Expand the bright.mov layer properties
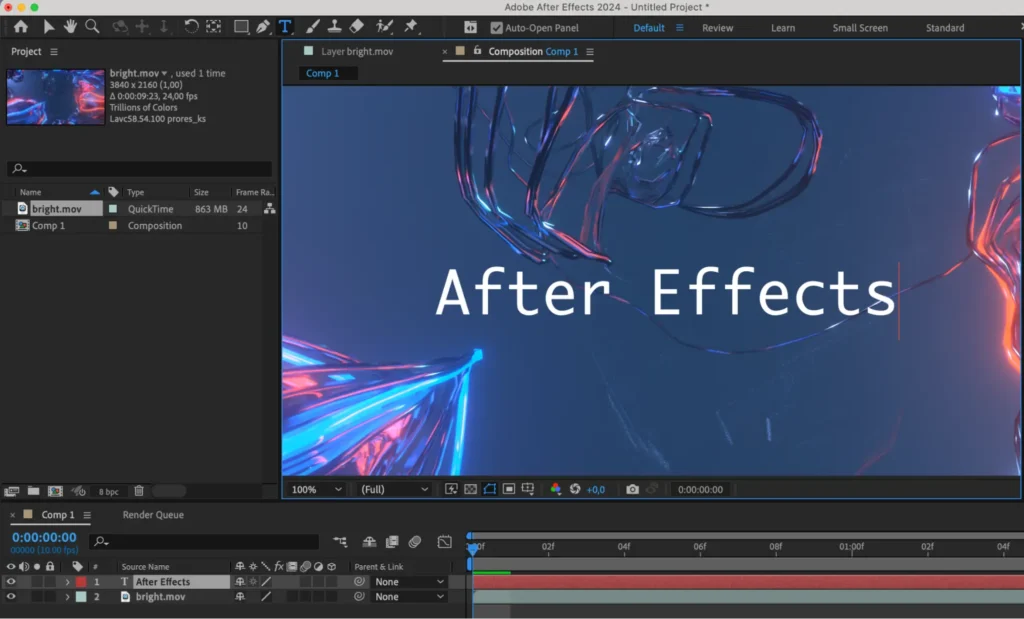Image resolution: width=1024 pixels, height=619 pixels. click(67, 596)
